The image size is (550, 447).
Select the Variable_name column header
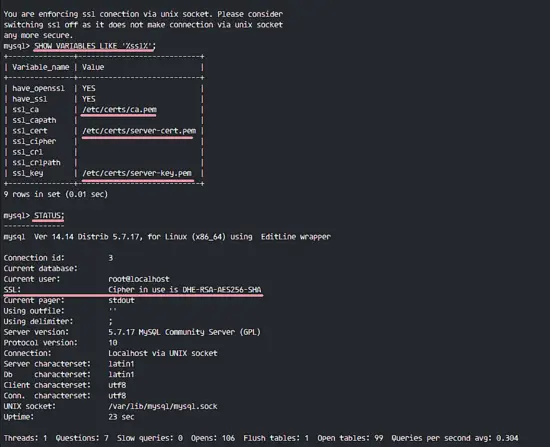[41, 67]
